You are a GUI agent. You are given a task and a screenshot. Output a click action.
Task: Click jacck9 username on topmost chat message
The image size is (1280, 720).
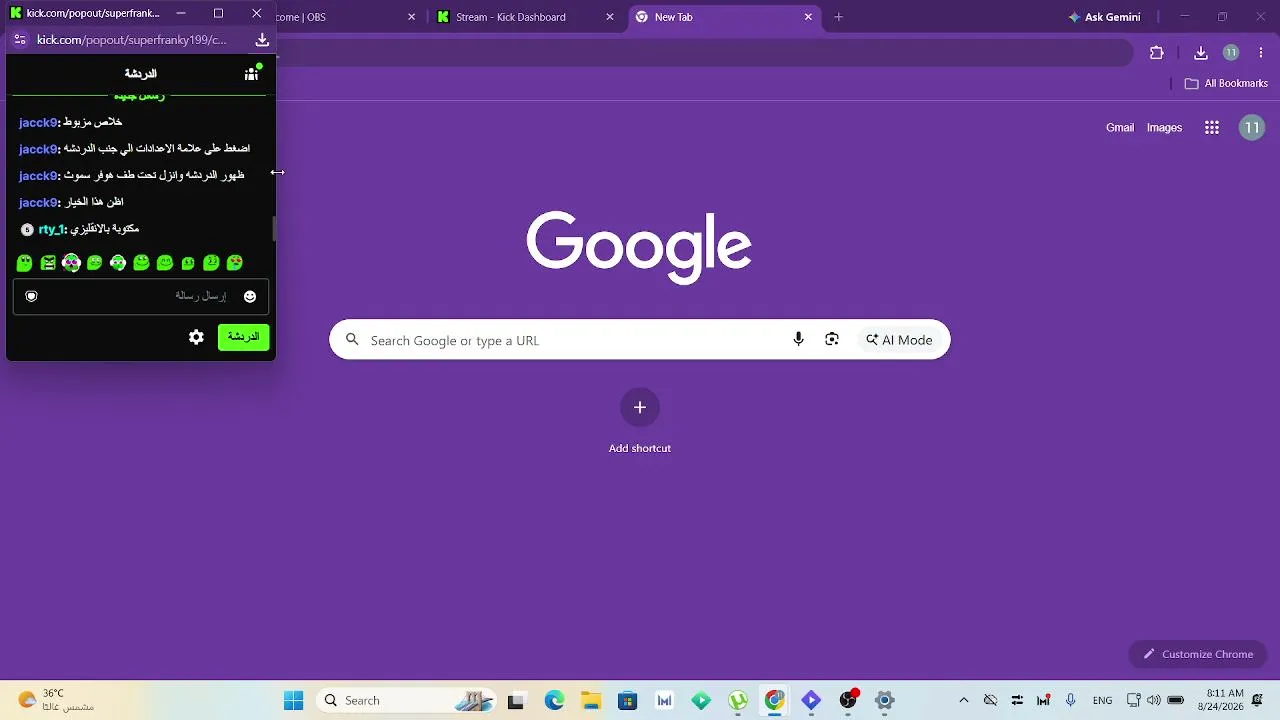pyautogui.click(x=38, y=122)
